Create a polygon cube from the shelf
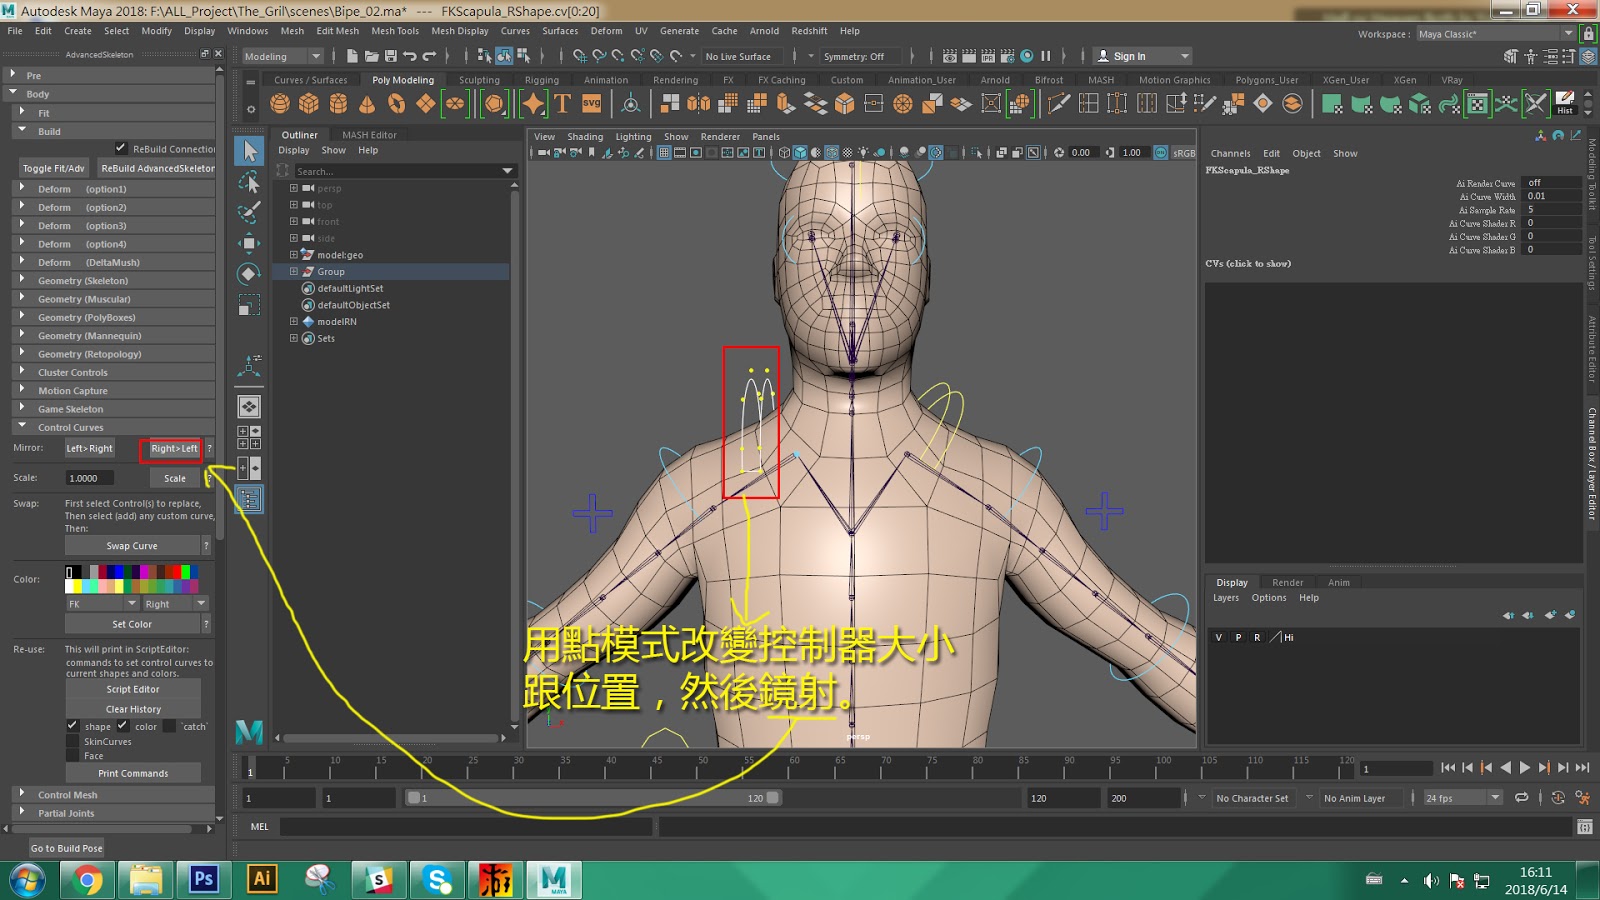Screen dimensions: 1600x900 click(309, 103)
